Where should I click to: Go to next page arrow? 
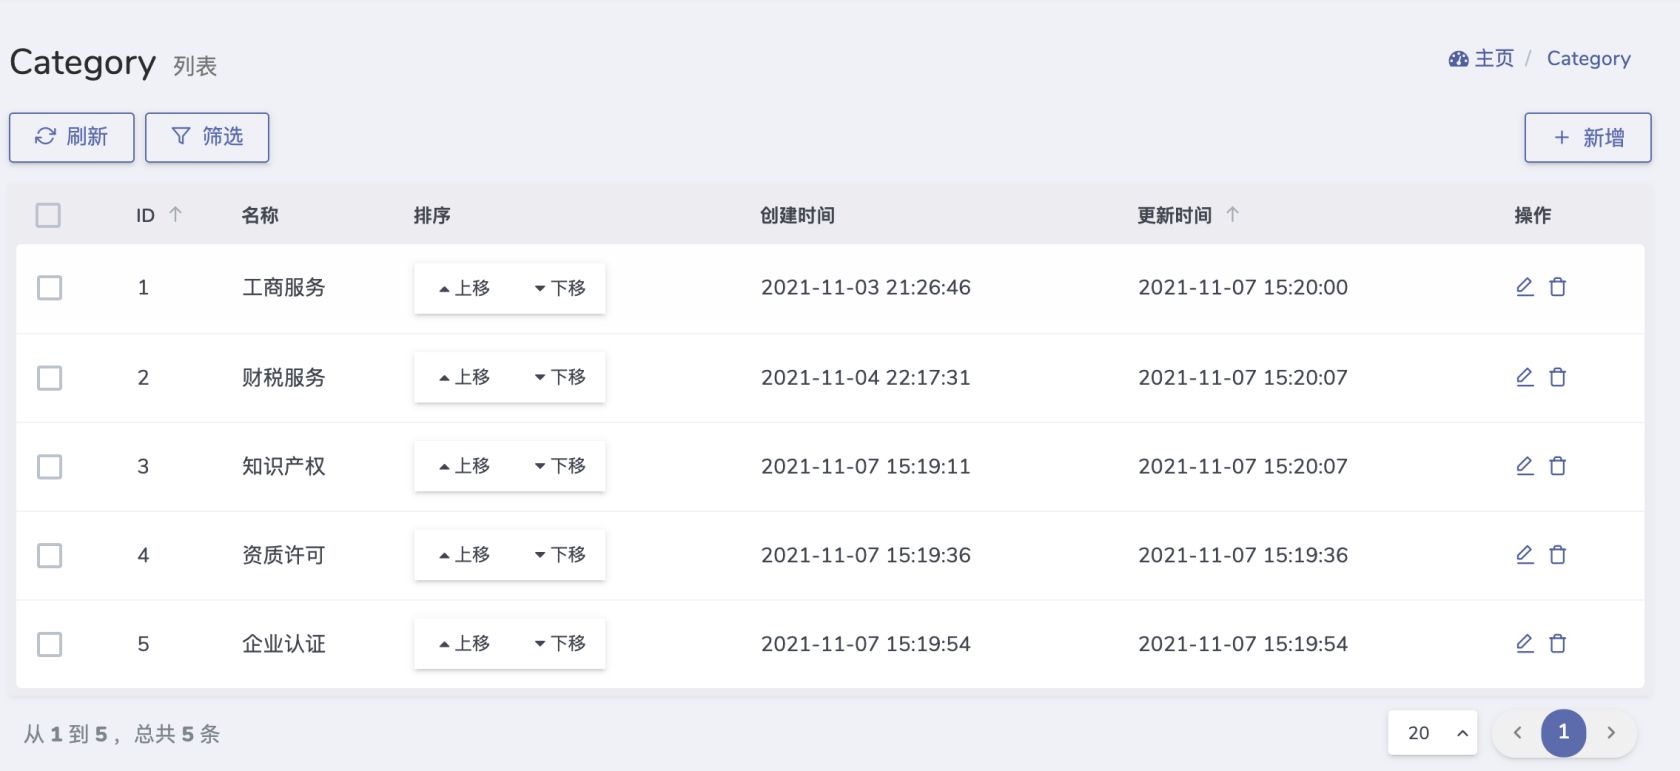[1611, 733]
